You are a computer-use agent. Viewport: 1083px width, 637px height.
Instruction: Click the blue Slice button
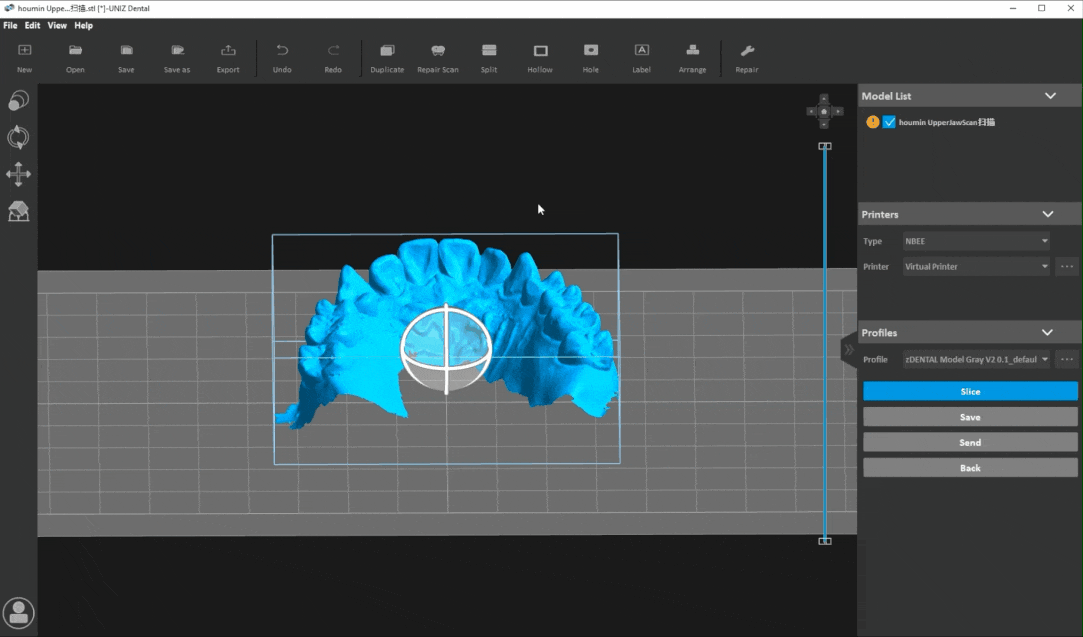click(x=970, y=392)
